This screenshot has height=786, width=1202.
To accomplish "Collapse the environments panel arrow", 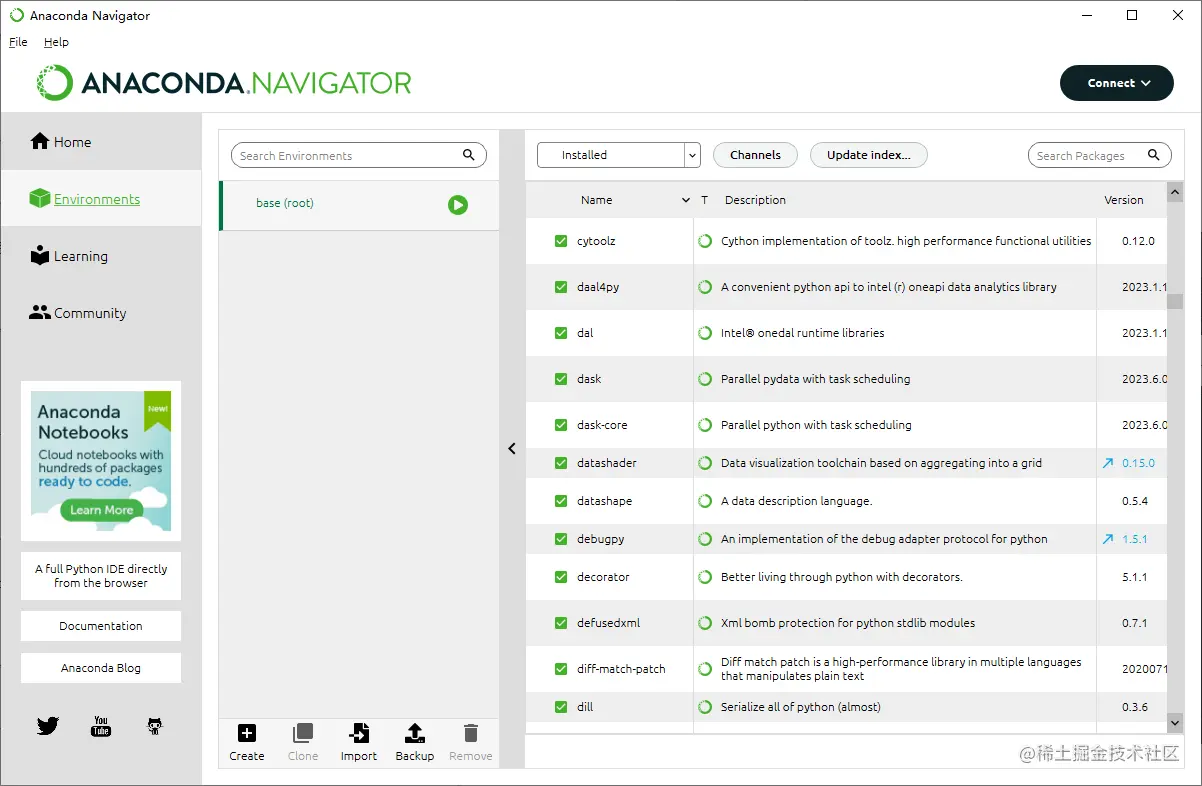I will point(512,449).
